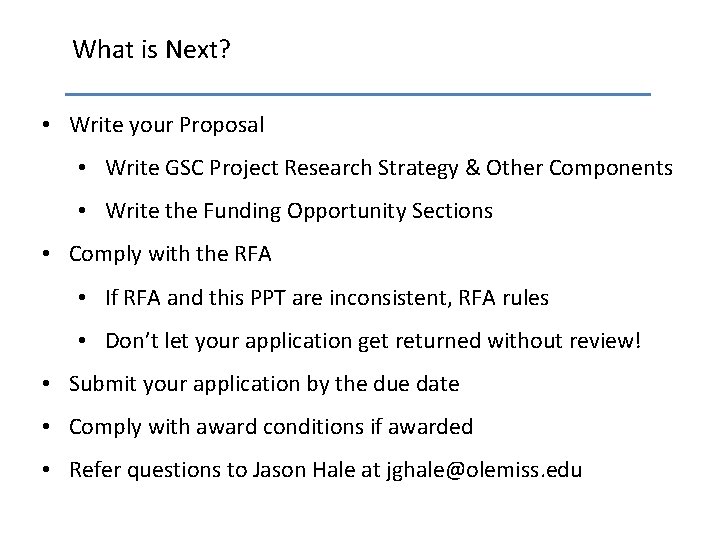Click the bullet dot beside 'Refer questions'

point(46,470)
